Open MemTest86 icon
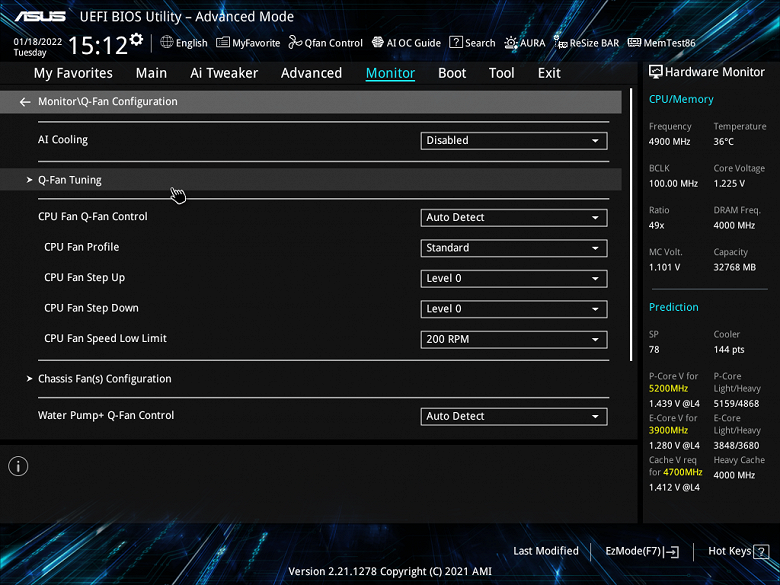 point(634,42)
